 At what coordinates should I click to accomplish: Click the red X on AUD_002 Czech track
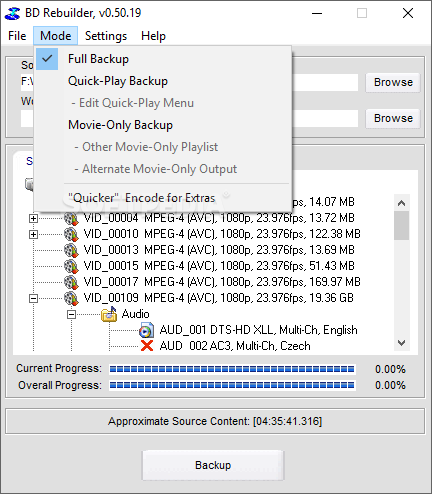[147, 346]
